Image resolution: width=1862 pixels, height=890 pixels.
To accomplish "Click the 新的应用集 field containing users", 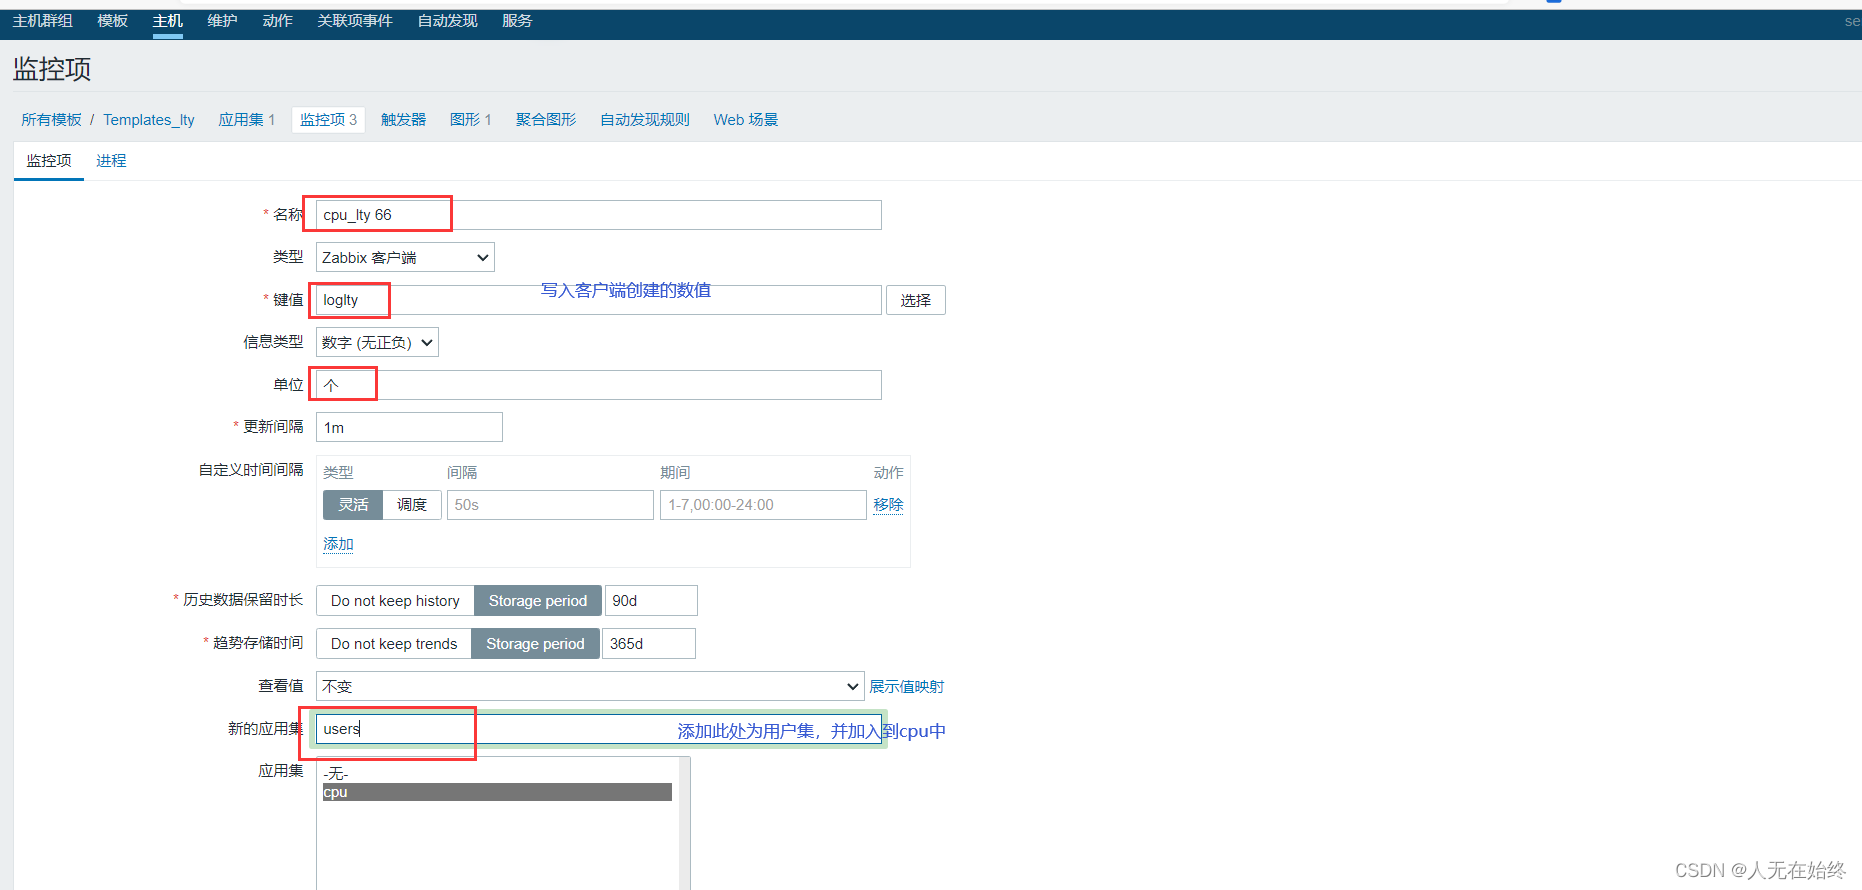I will [599, 729].
